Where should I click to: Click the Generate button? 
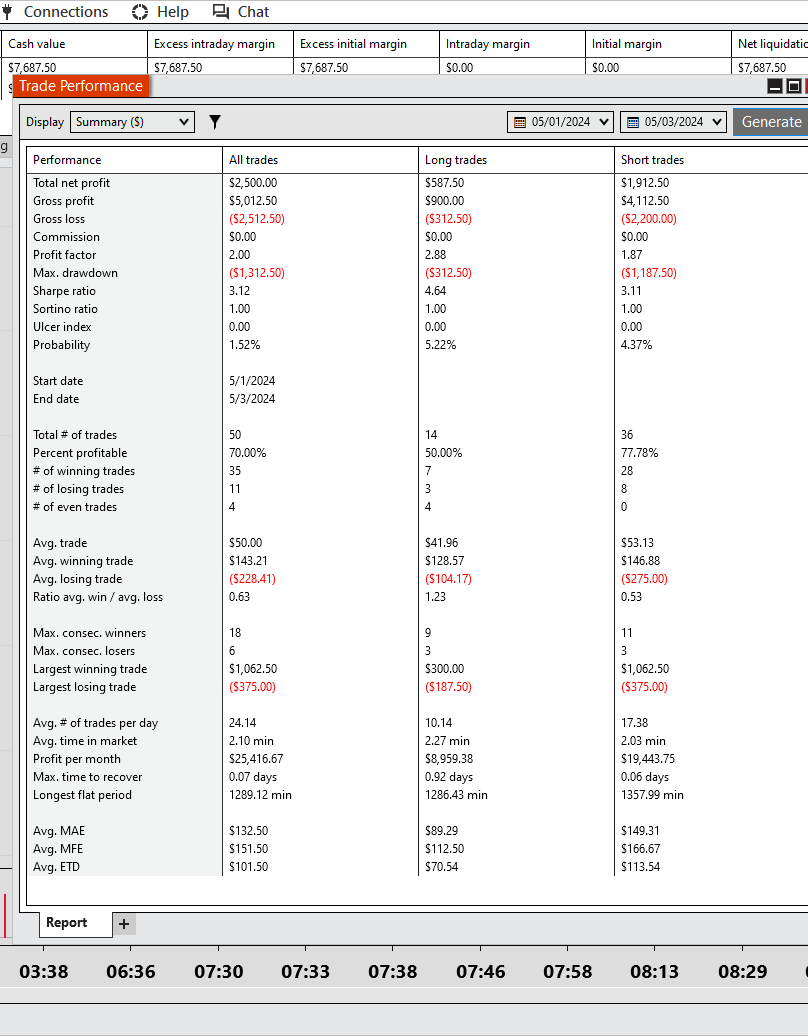(771, 122)
